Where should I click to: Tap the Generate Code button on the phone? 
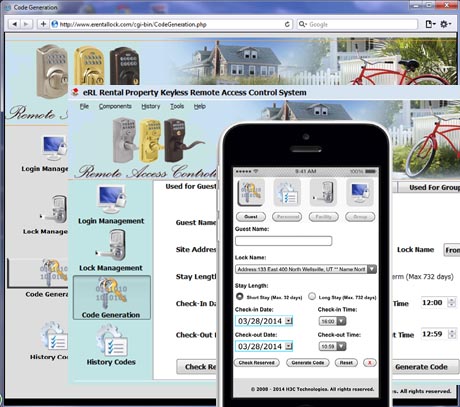308,363
